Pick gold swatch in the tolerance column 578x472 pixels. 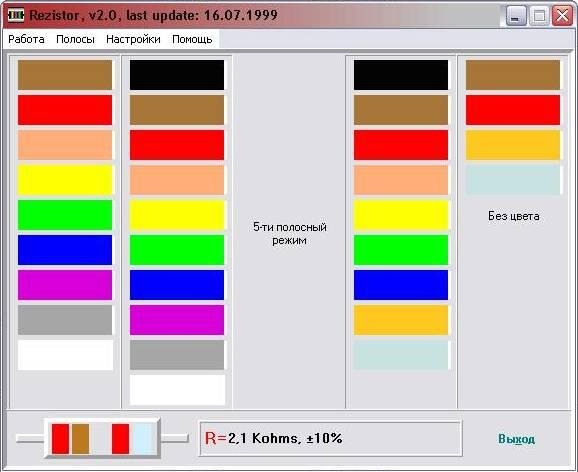pos(513,145)
